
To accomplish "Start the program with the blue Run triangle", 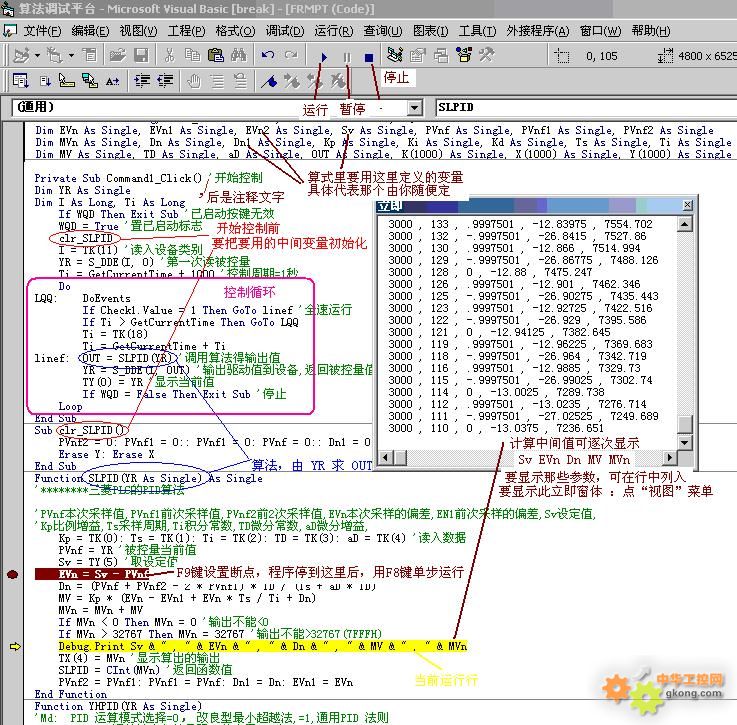I will tap(324, 57).
